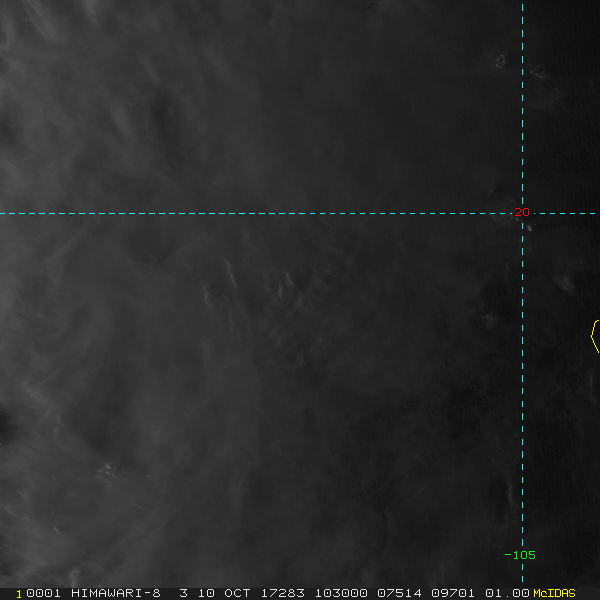
Task: Click the band number 3 in status line
Action: 184,593
